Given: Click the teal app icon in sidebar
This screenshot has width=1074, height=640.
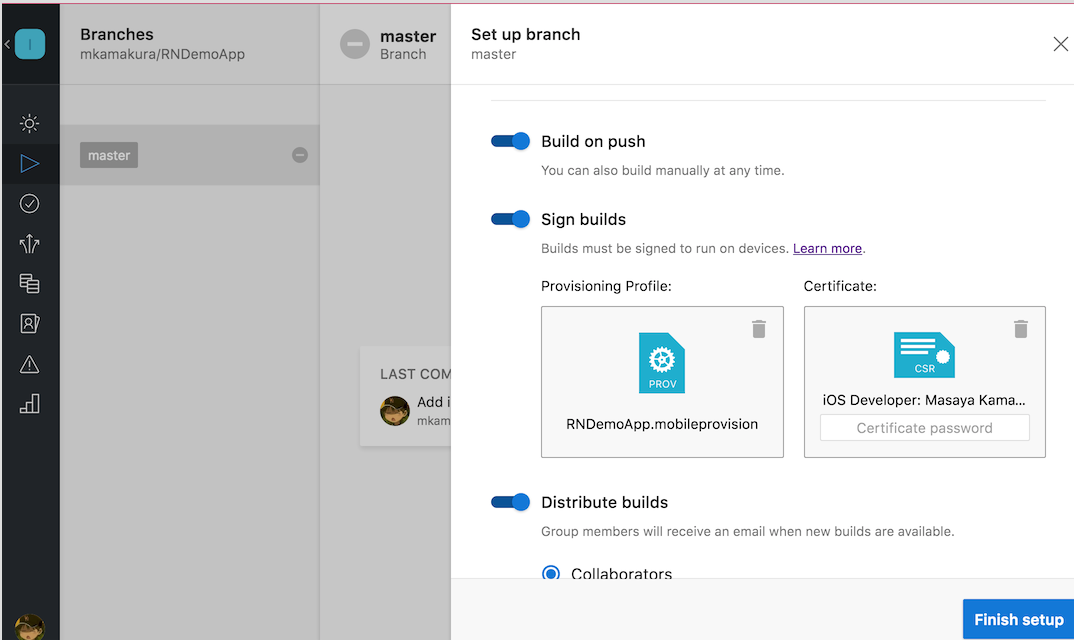Looking at the screenshot, I should (30, 44).
